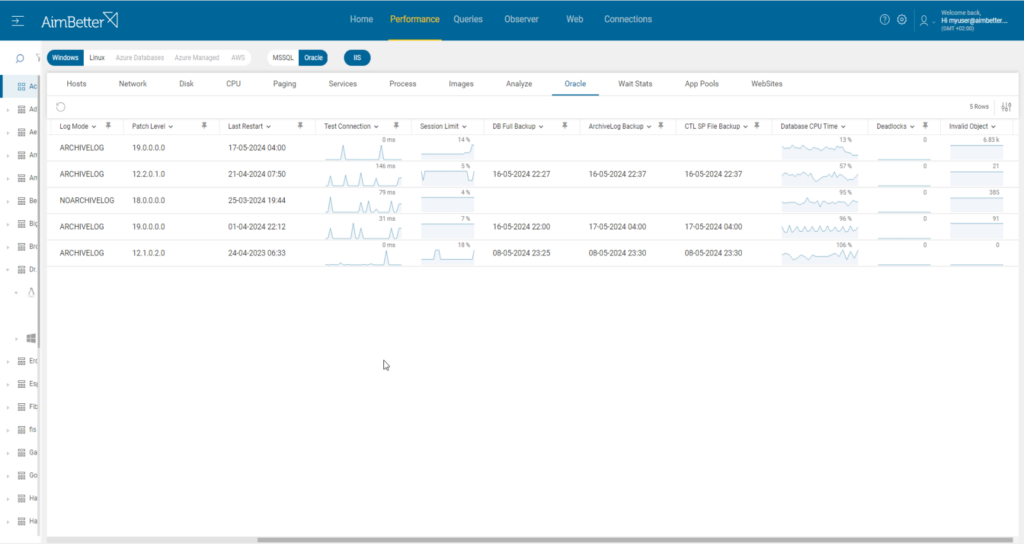This screenshot has width=1024, height=544.
Task: Pin the DB Full Backup column
Action: (565, 125)
